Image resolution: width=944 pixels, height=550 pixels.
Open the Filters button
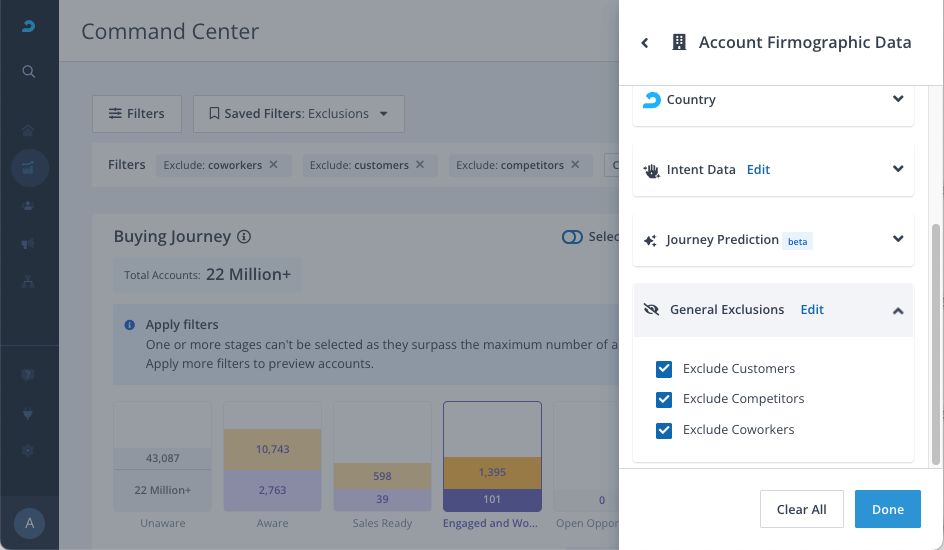[136, 114]
